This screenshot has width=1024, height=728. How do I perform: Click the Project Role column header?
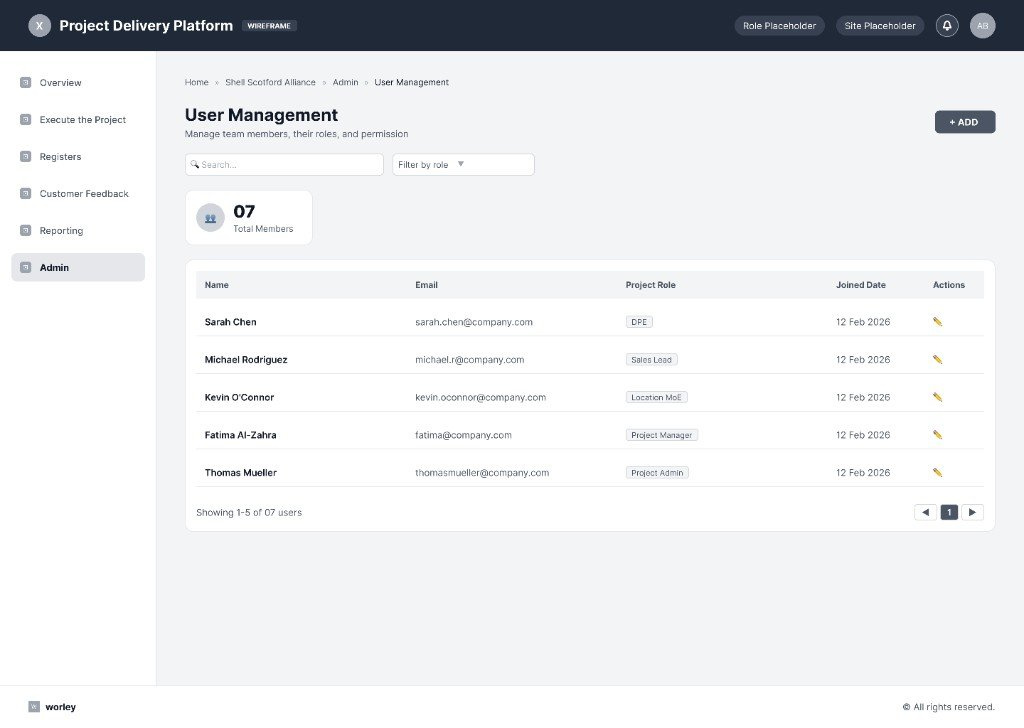click(x=650, y=285)
